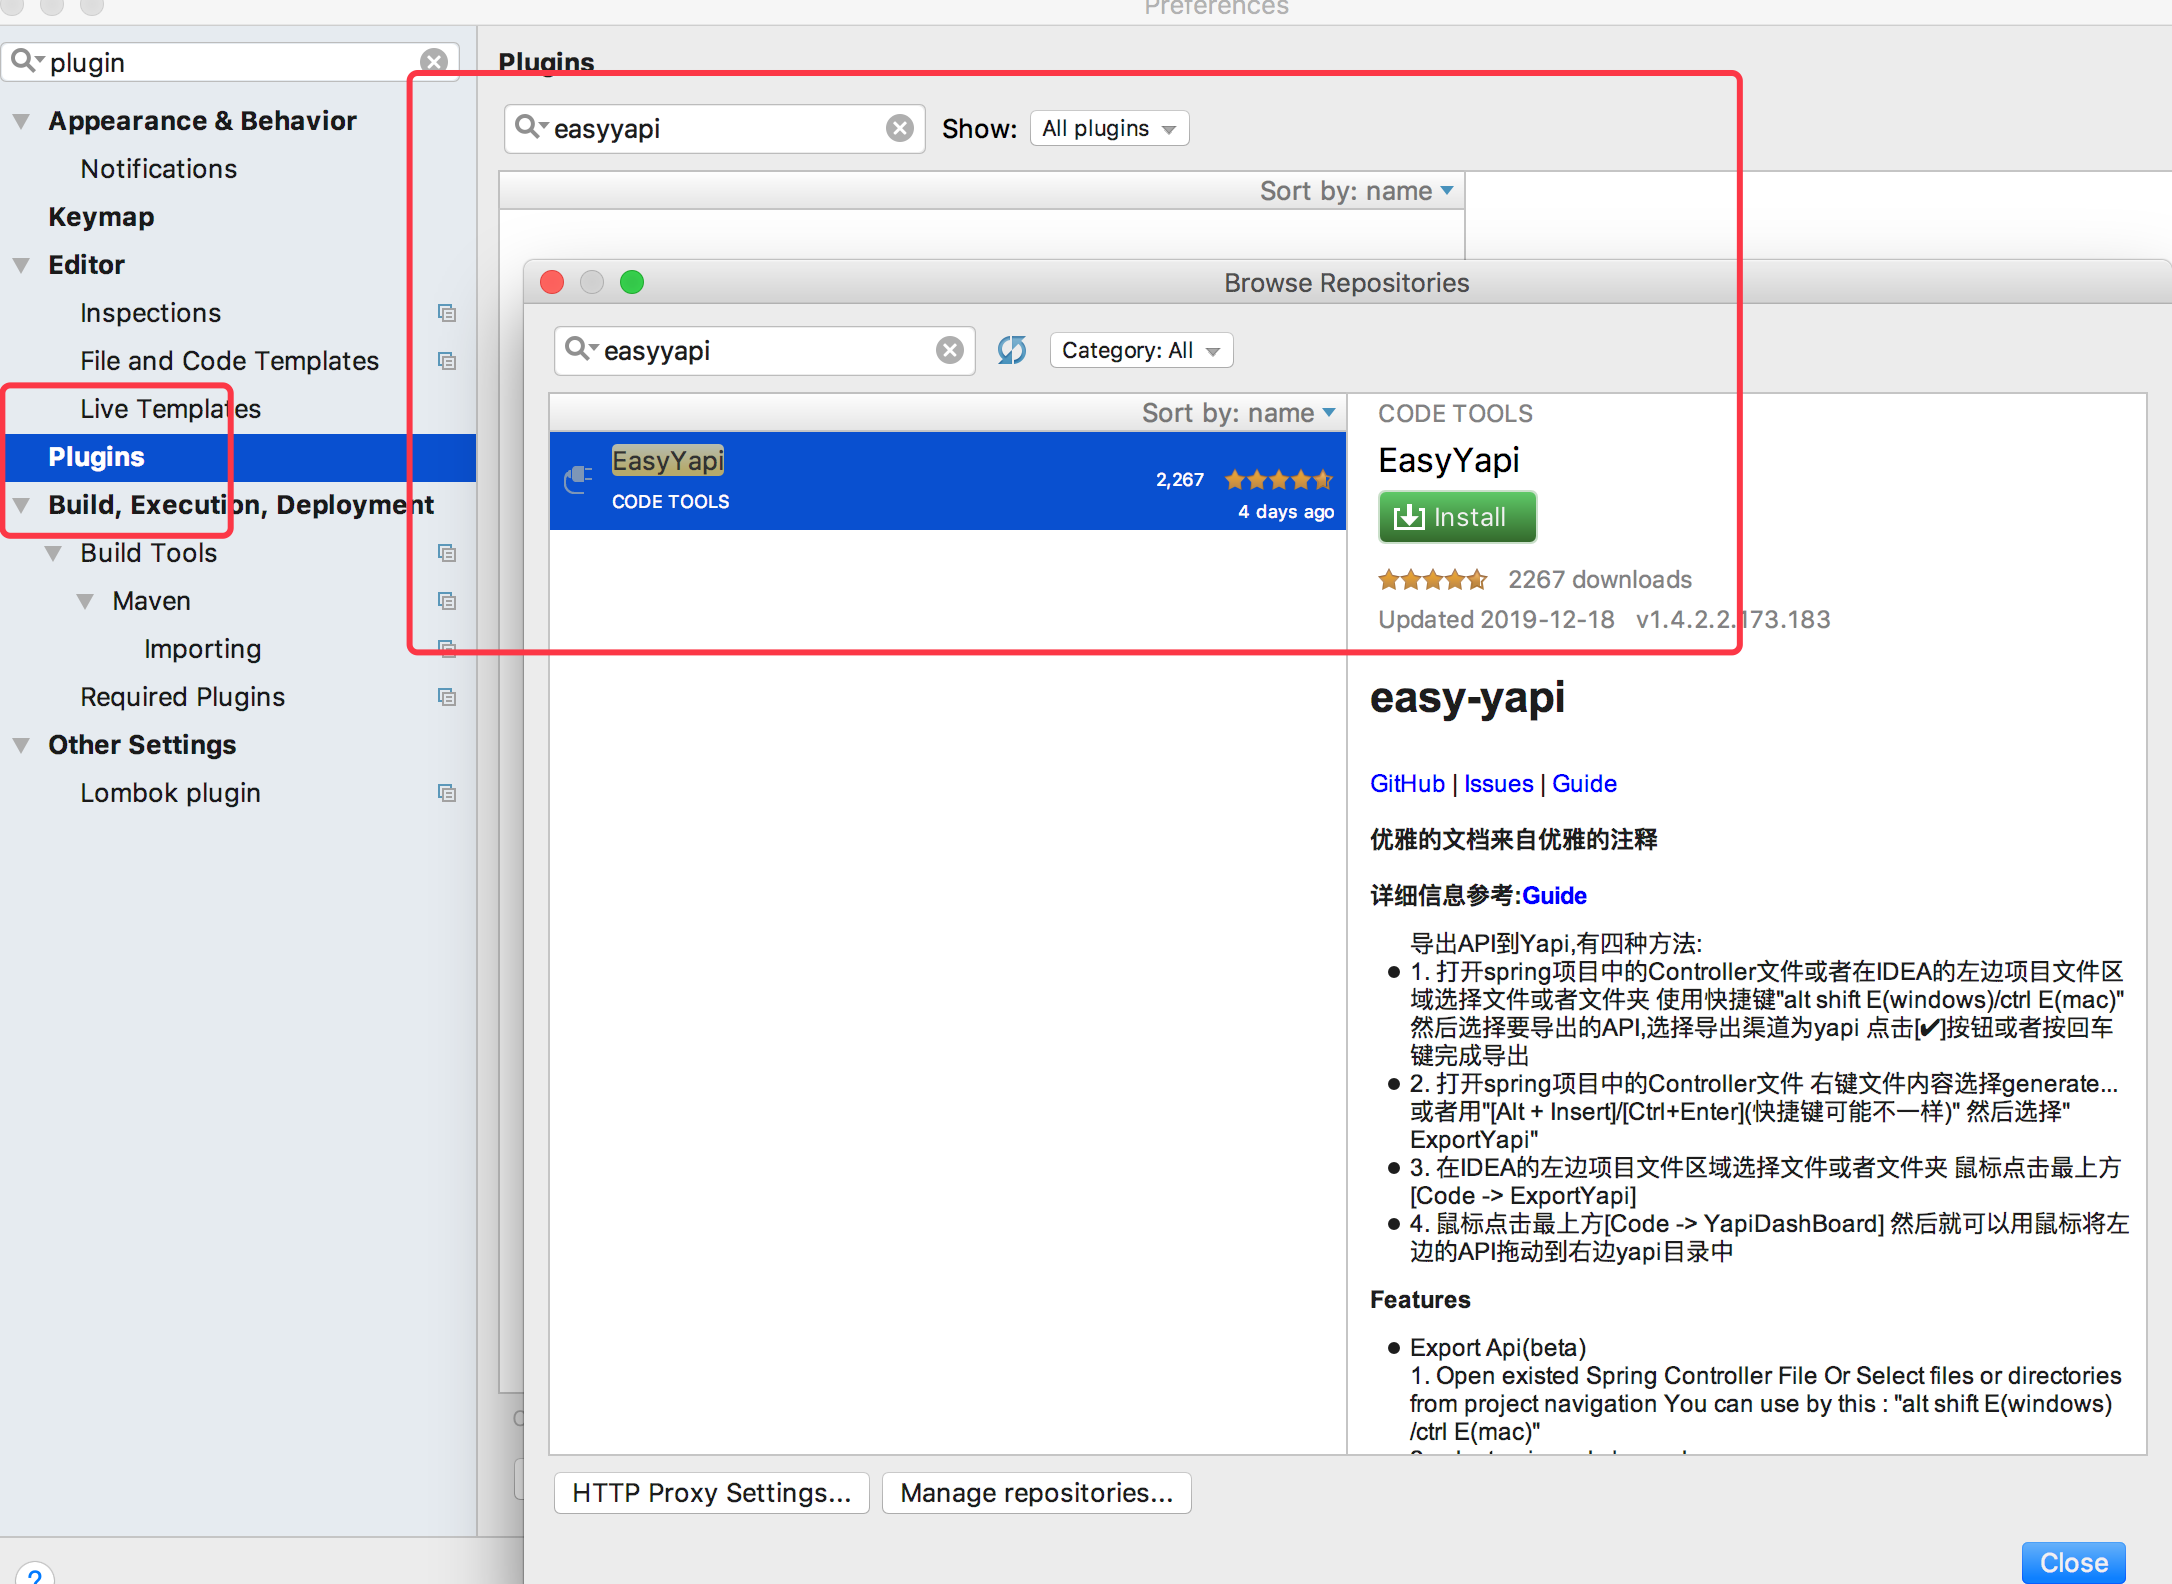Select Notifications in settings tree

(x=158, y=169)
